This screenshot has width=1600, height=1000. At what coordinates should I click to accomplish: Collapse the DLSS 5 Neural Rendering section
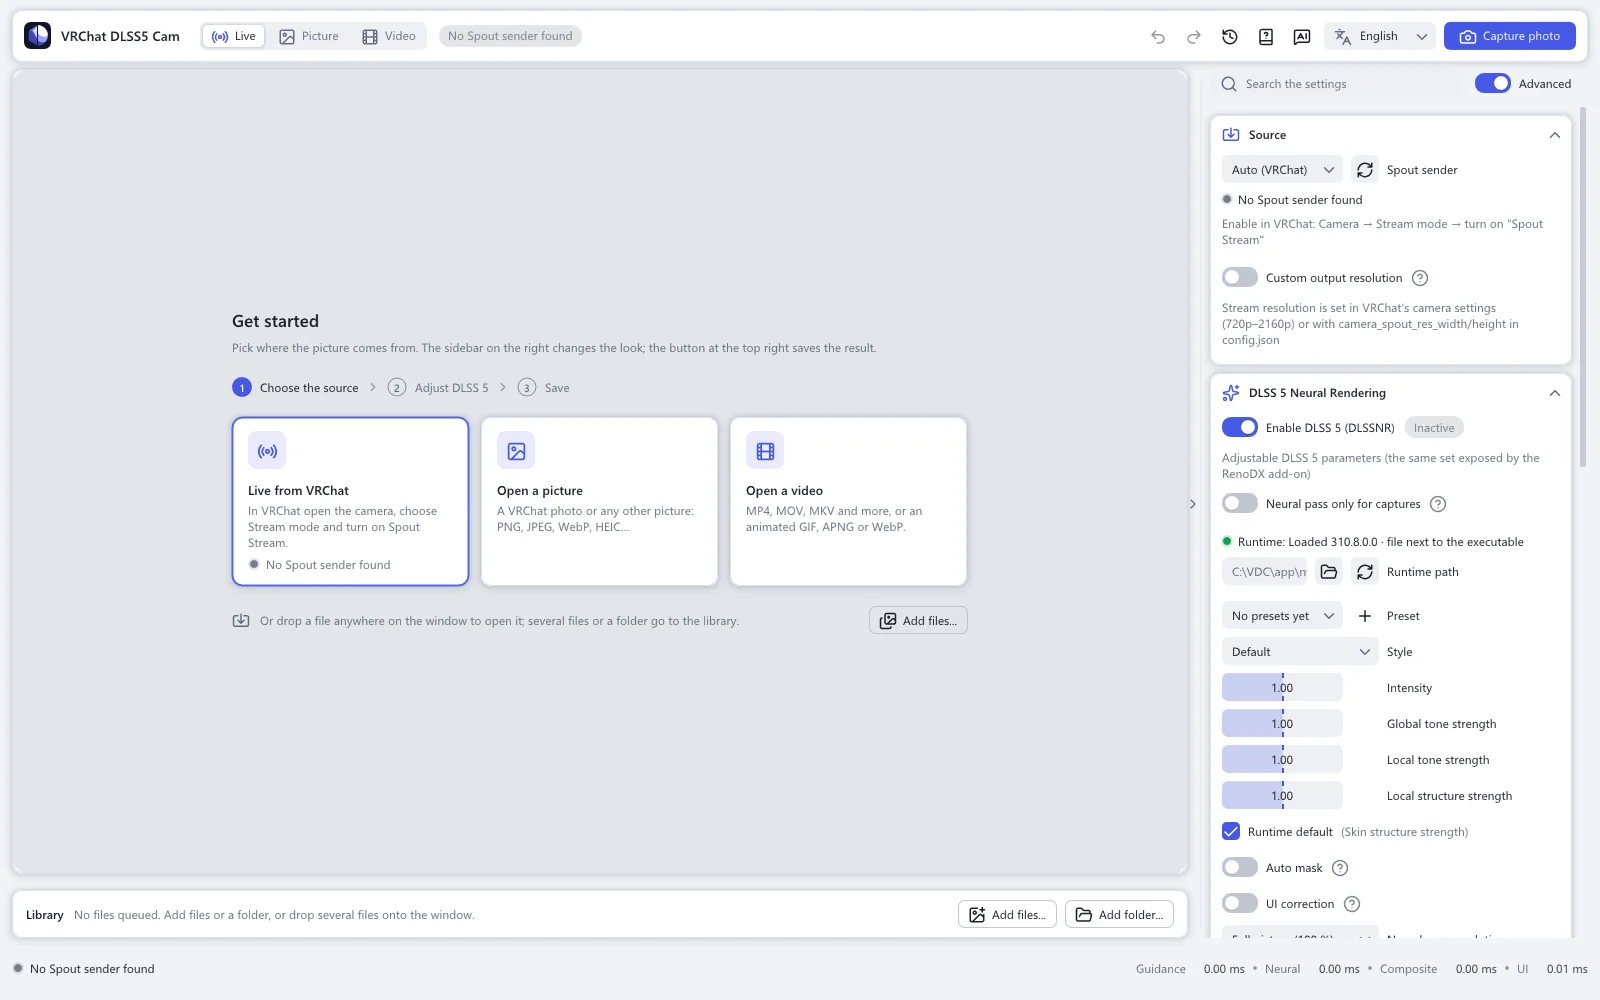[1554, 393]
